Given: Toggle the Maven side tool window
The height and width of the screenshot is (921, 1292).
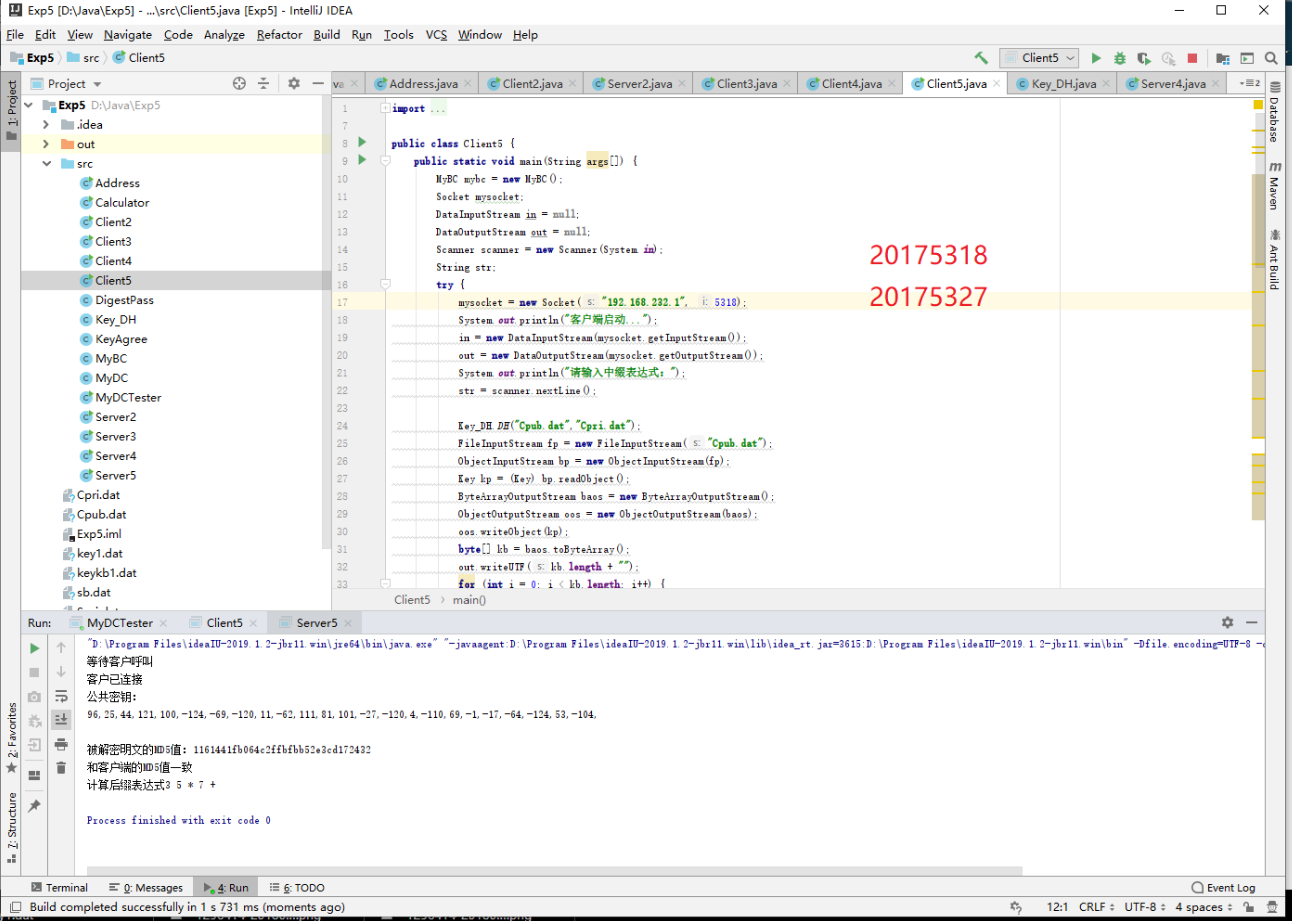Looking at the screenshot, I should 1274,185.
